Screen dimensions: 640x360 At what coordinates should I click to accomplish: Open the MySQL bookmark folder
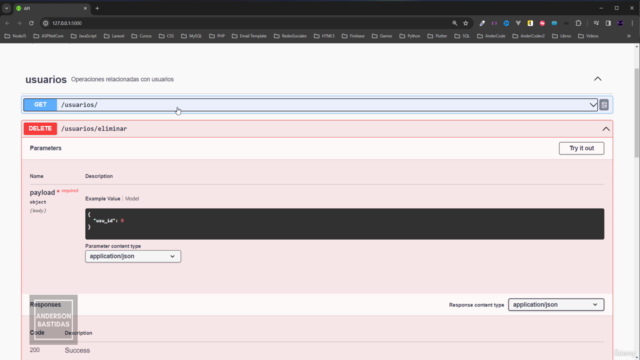coord(191,36)
